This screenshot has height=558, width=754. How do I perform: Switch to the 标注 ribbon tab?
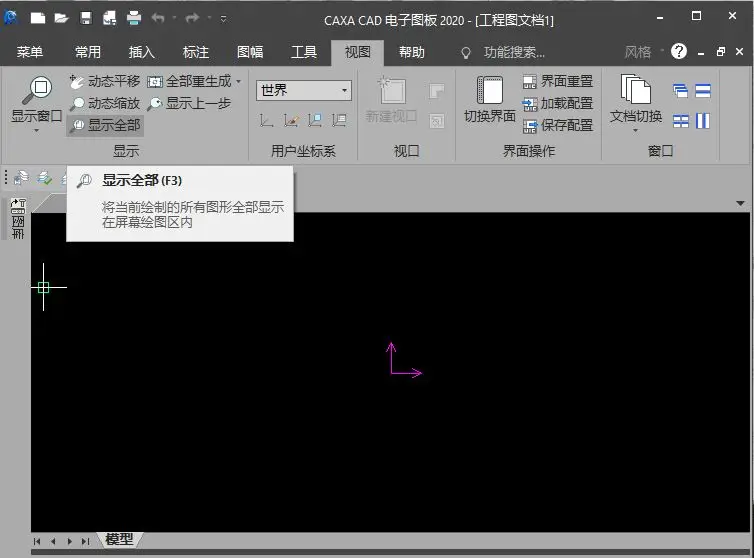coord(196,52)
